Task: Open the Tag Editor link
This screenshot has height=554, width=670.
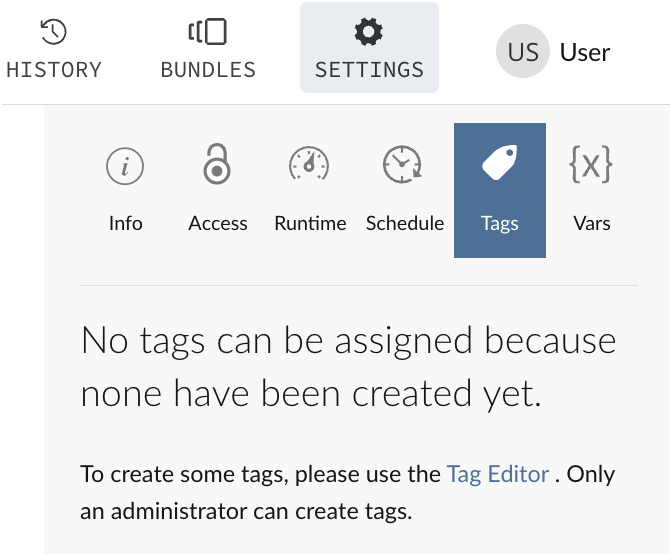Action: click(x=498, y=474)
